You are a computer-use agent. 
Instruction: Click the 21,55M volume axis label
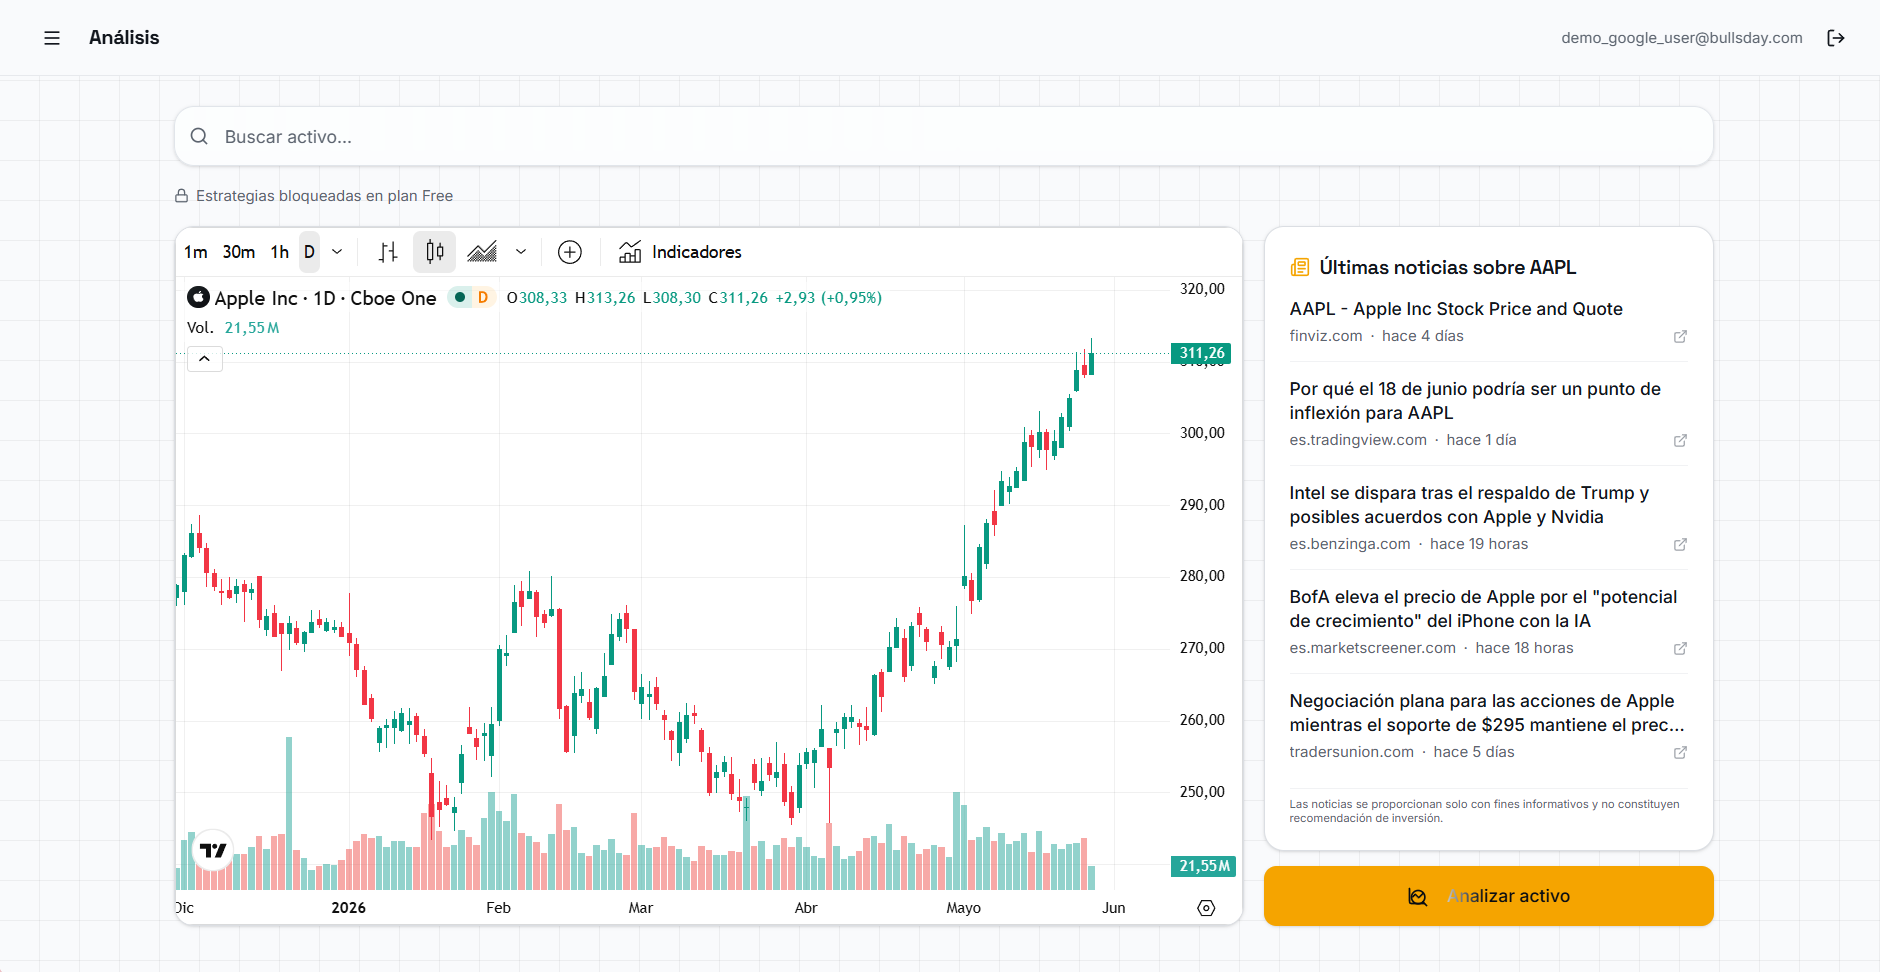(x=1203, y=866)
